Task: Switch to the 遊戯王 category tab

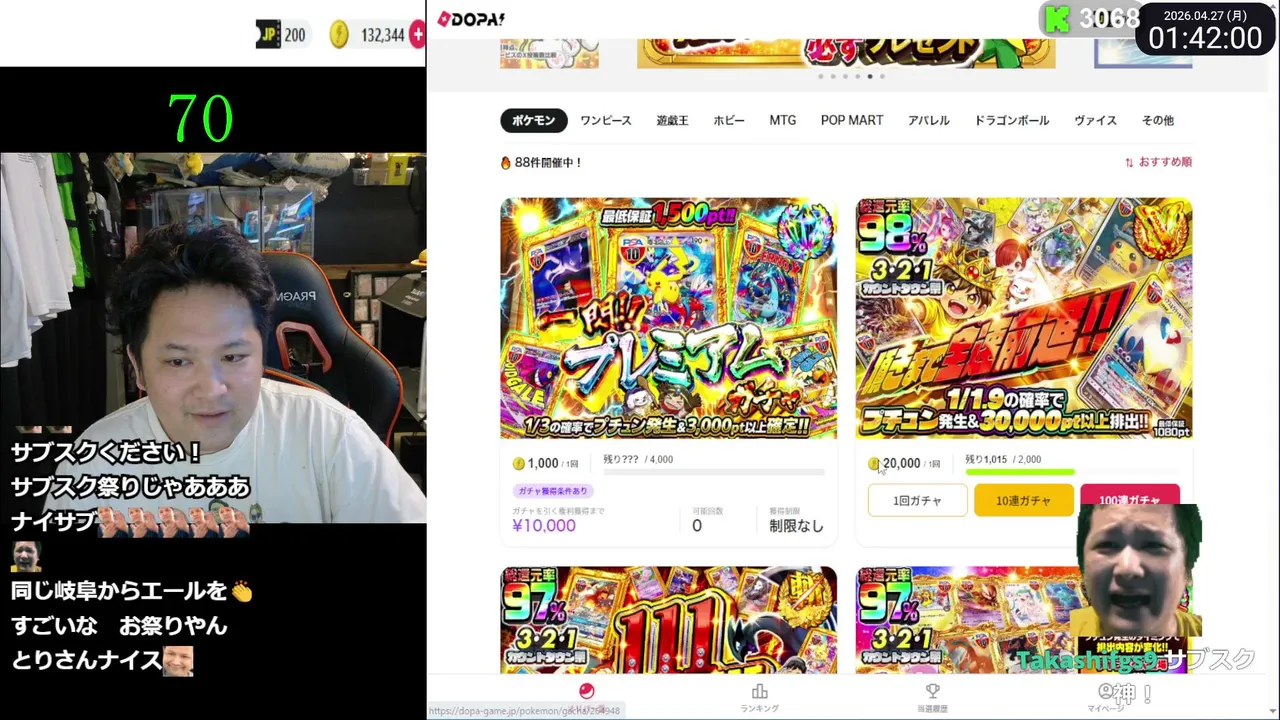Action: pos(672,120)
